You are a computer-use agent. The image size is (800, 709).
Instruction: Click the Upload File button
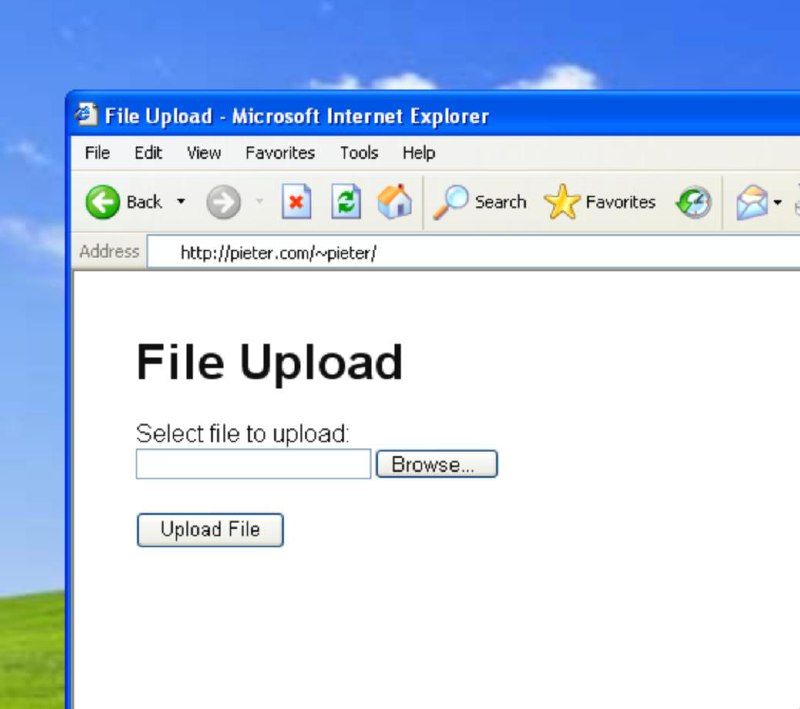[210, 530]
